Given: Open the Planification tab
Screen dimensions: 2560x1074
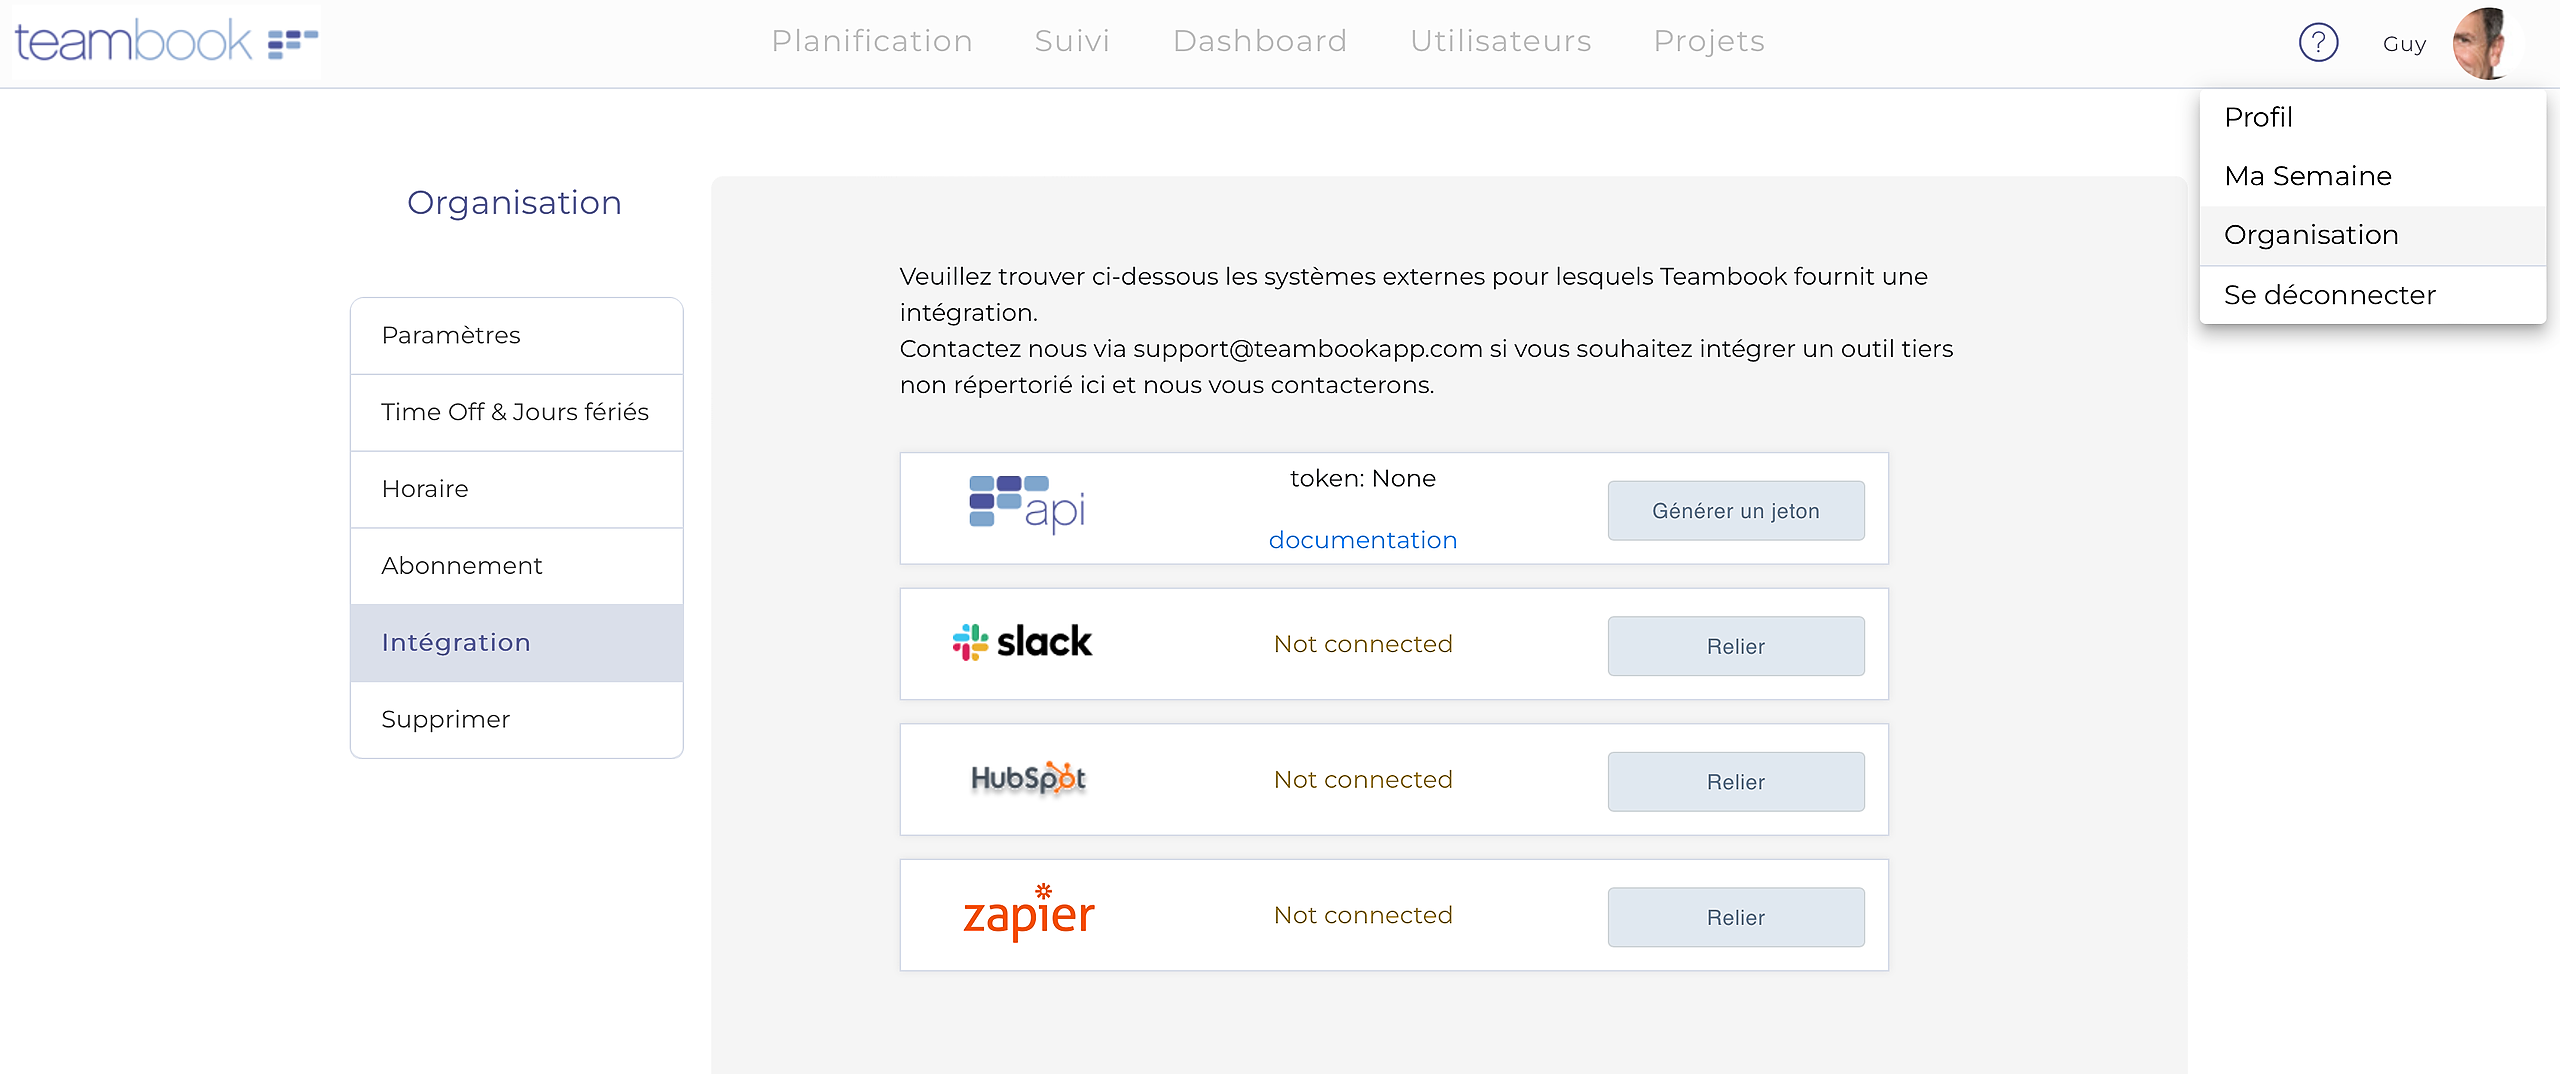Looking at the screenshot, I should click(871, 41).
